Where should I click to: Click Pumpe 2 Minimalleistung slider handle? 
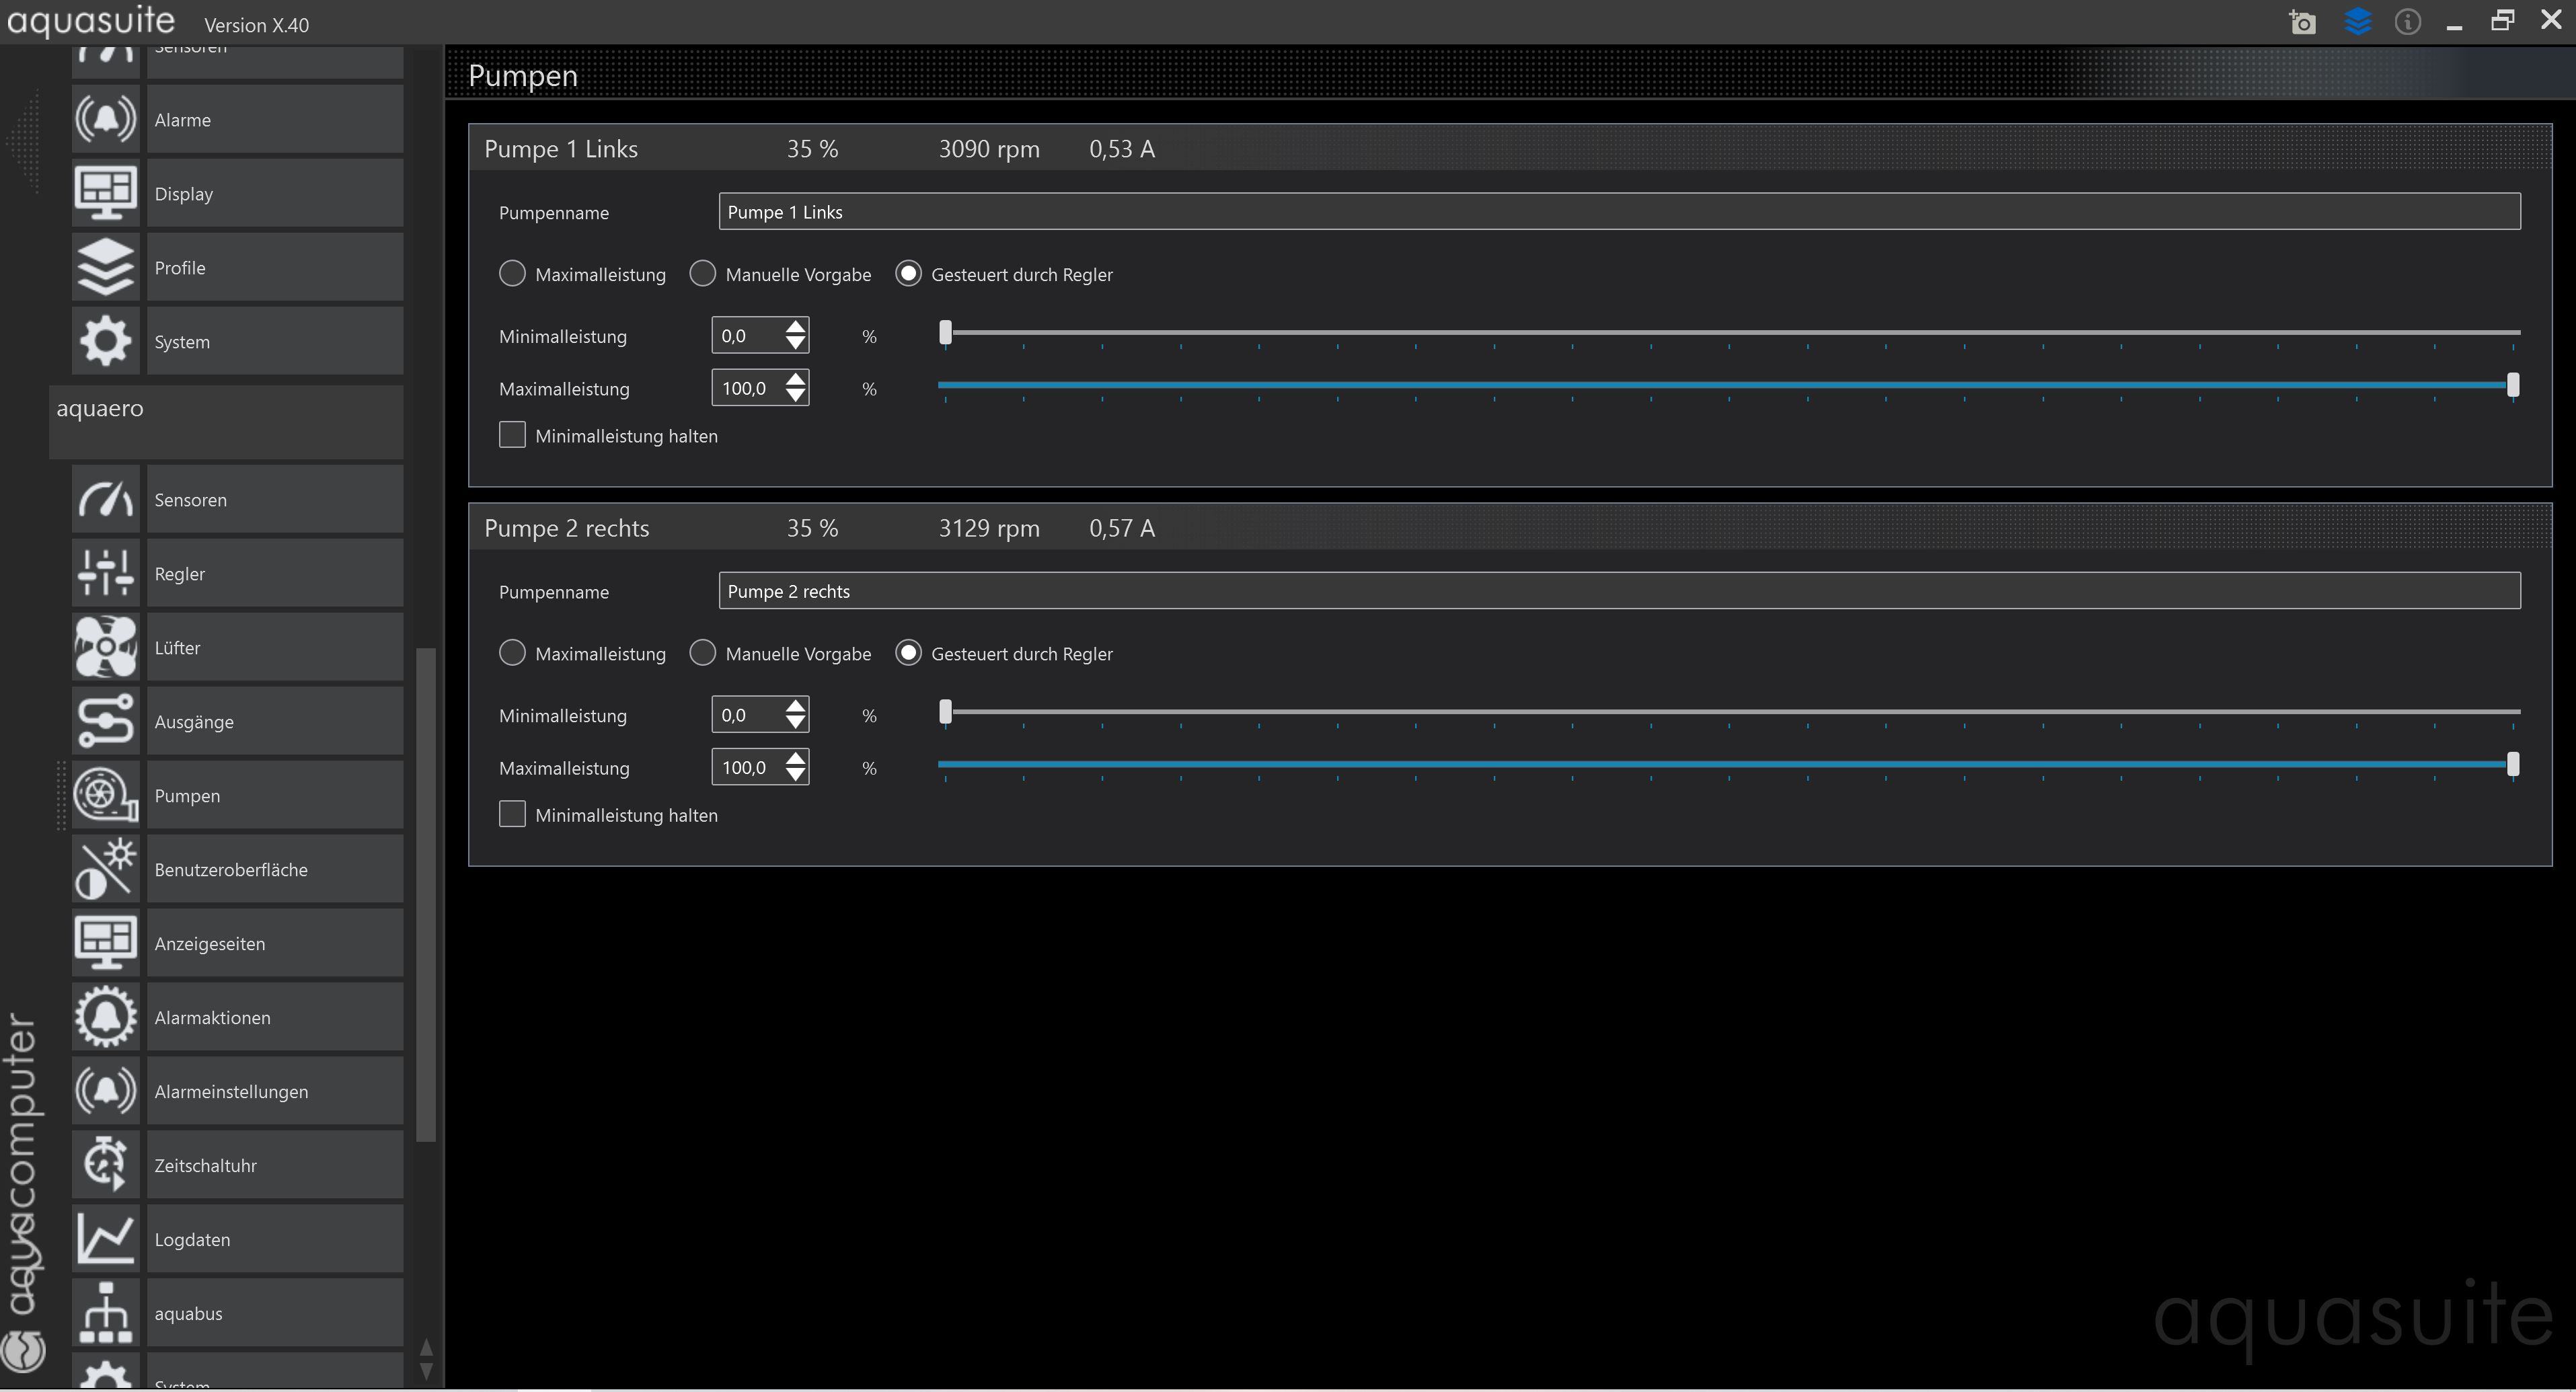click(x=945, y=711)
